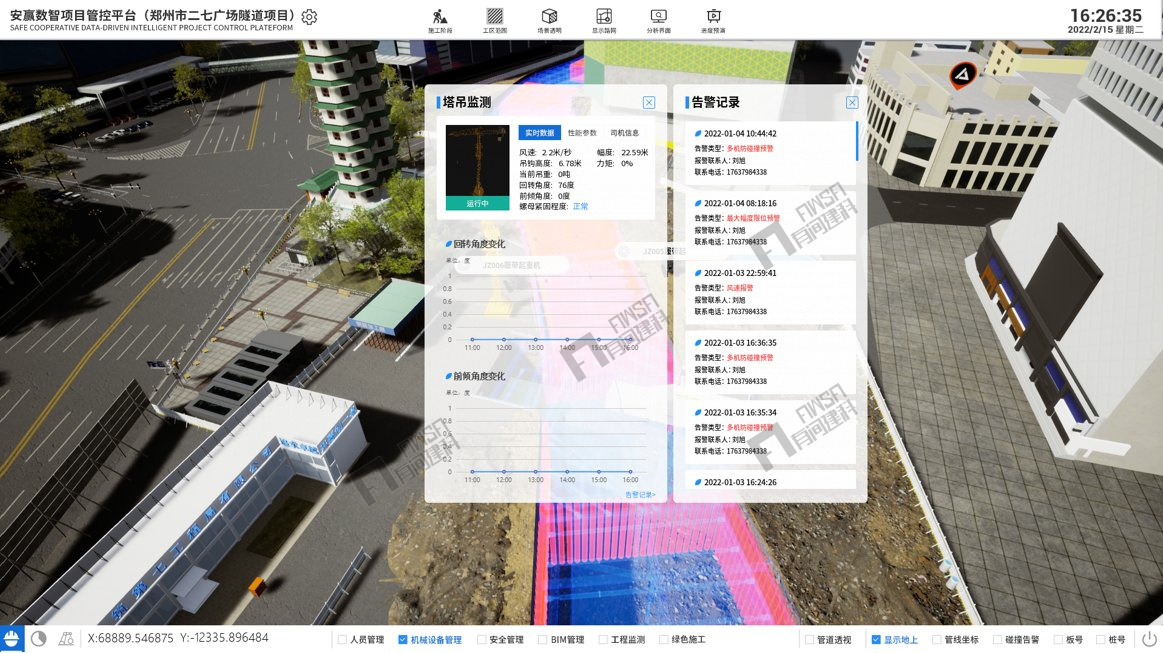
Task: Click the 显示路网 road network icon
Action: [x=604, y=21]
